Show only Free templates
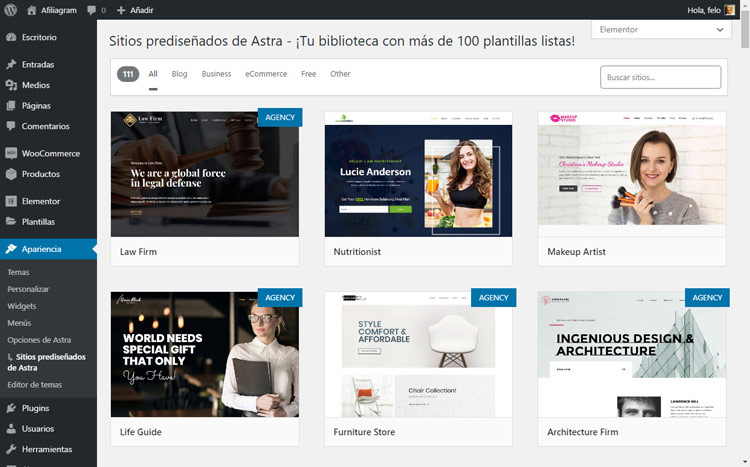The width and height of the screenshot is (750, 467). (309, 74)
